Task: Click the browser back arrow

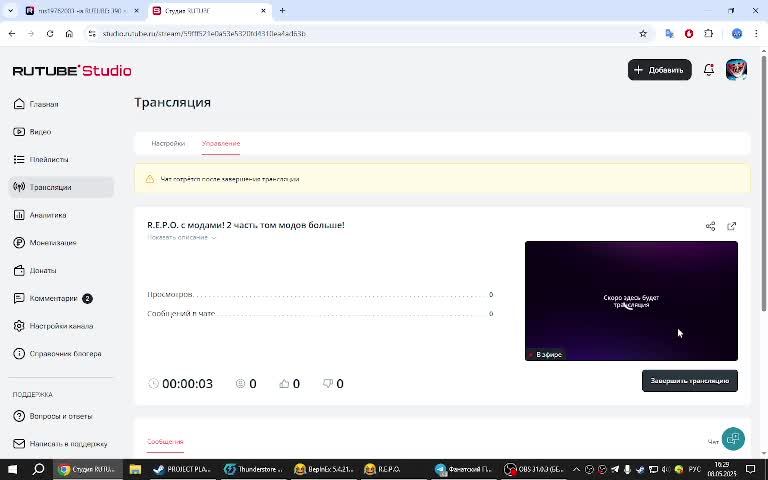Action: point(12,34)
